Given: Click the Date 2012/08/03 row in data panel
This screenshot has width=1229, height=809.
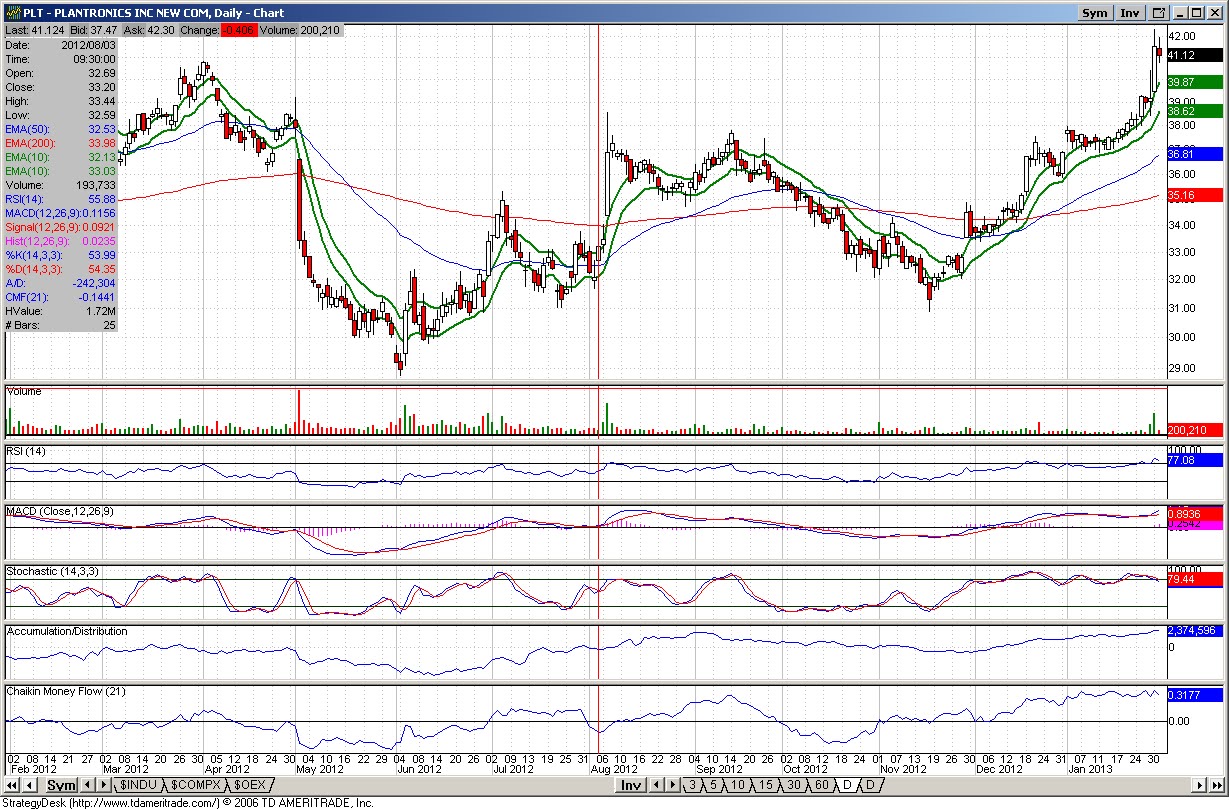Looking at the screenshot, I should [x=62, y=45].
